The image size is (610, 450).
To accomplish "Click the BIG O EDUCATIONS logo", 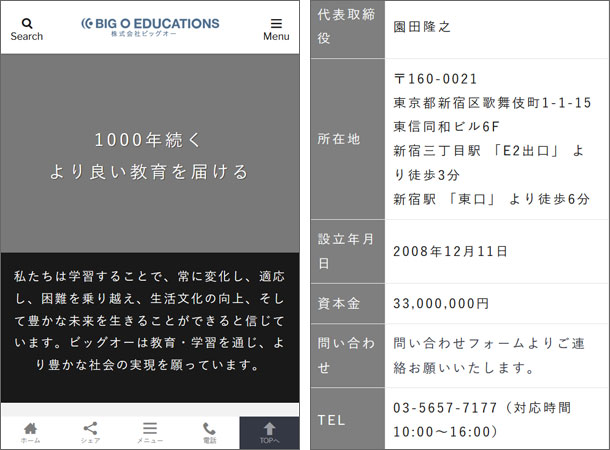I will click(x=150, y=26).
